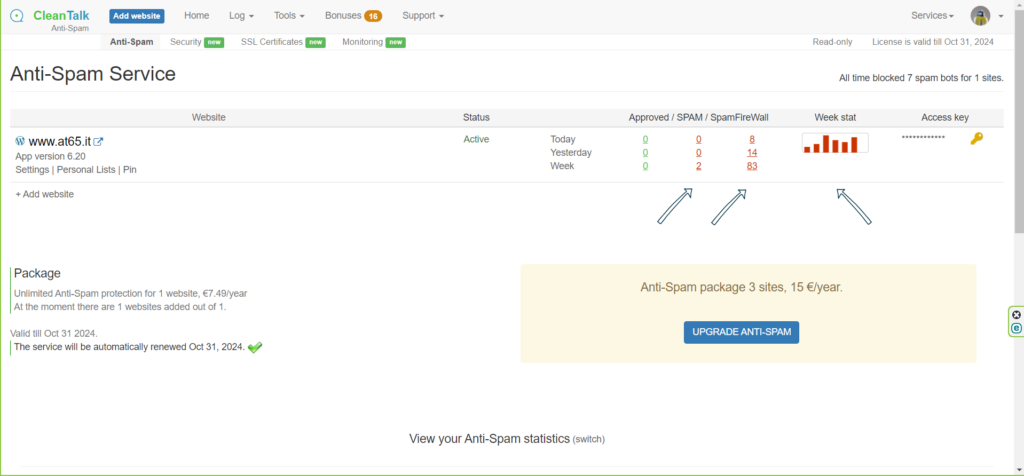Go to Home in top navigation
1024x476 pixels.
[x=197, y=16]
